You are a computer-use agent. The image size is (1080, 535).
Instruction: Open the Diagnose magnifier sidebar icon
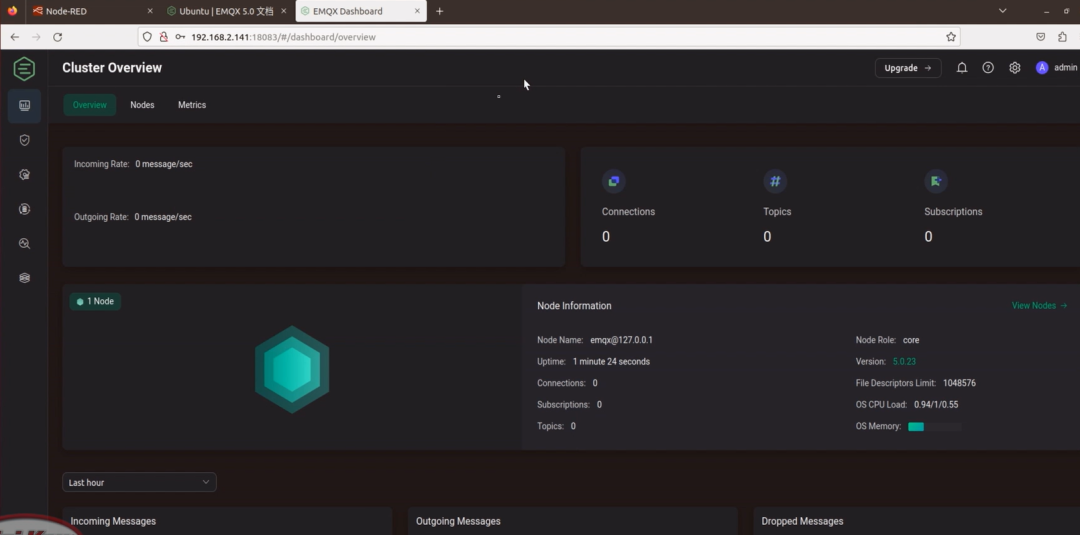tap(24, 243)
